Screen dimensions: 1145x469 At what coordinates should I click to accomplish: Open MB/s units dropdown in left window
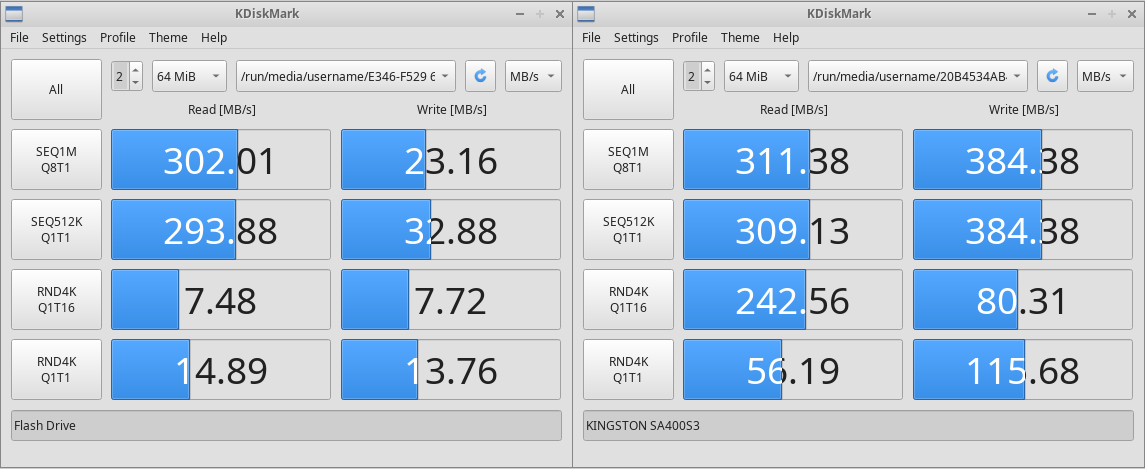(x=533, y=76)
